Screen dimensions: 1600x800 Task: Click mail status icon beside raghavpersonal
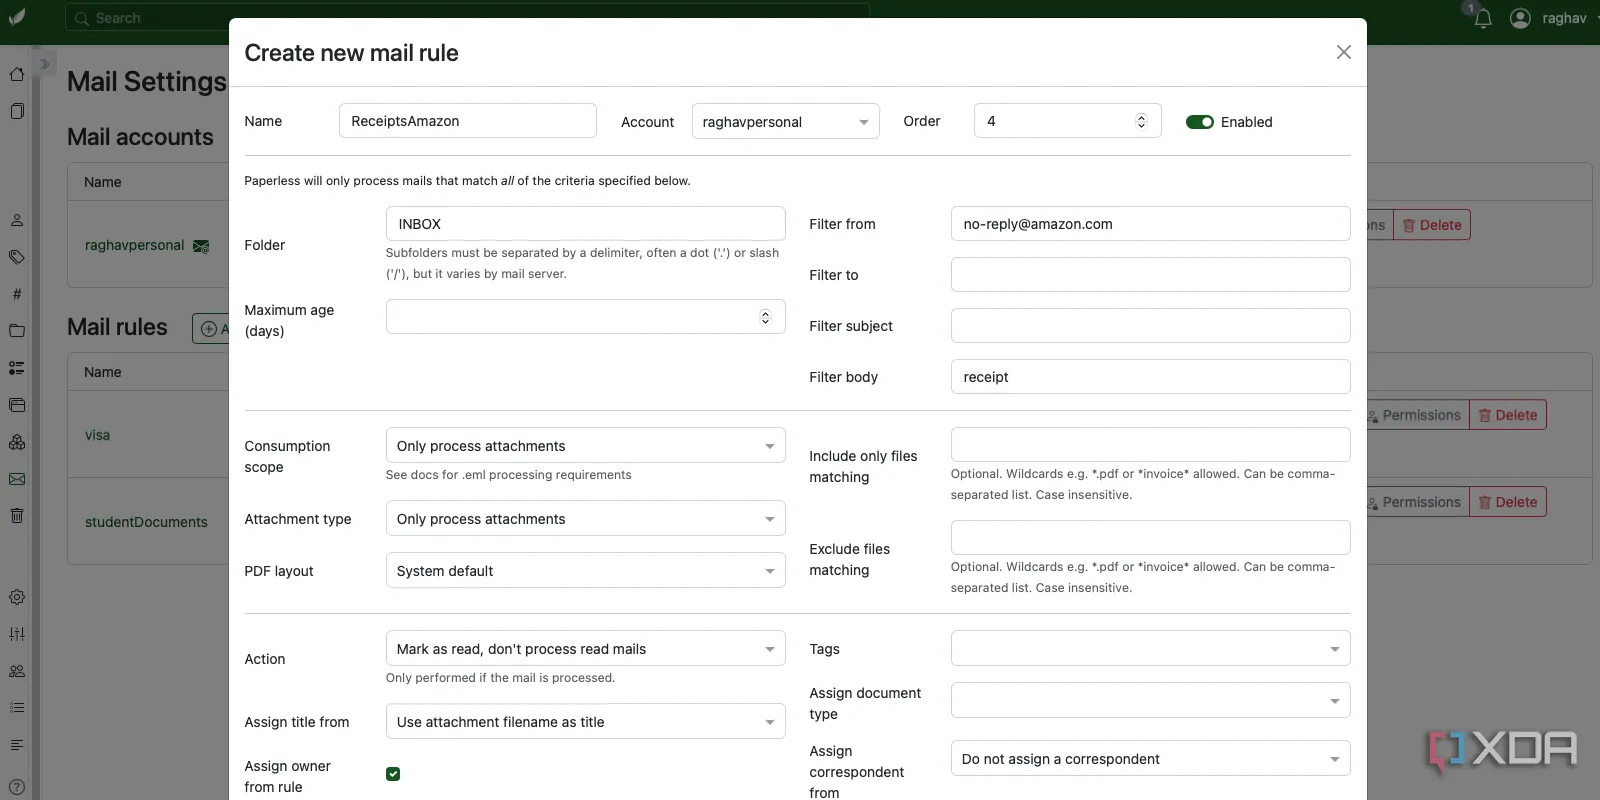[x=201, y=246]
